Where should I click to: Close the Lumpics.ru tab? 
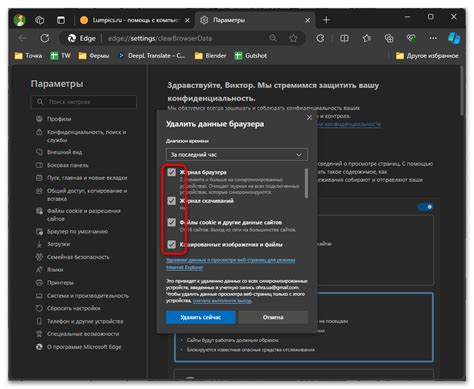[187, 20]
